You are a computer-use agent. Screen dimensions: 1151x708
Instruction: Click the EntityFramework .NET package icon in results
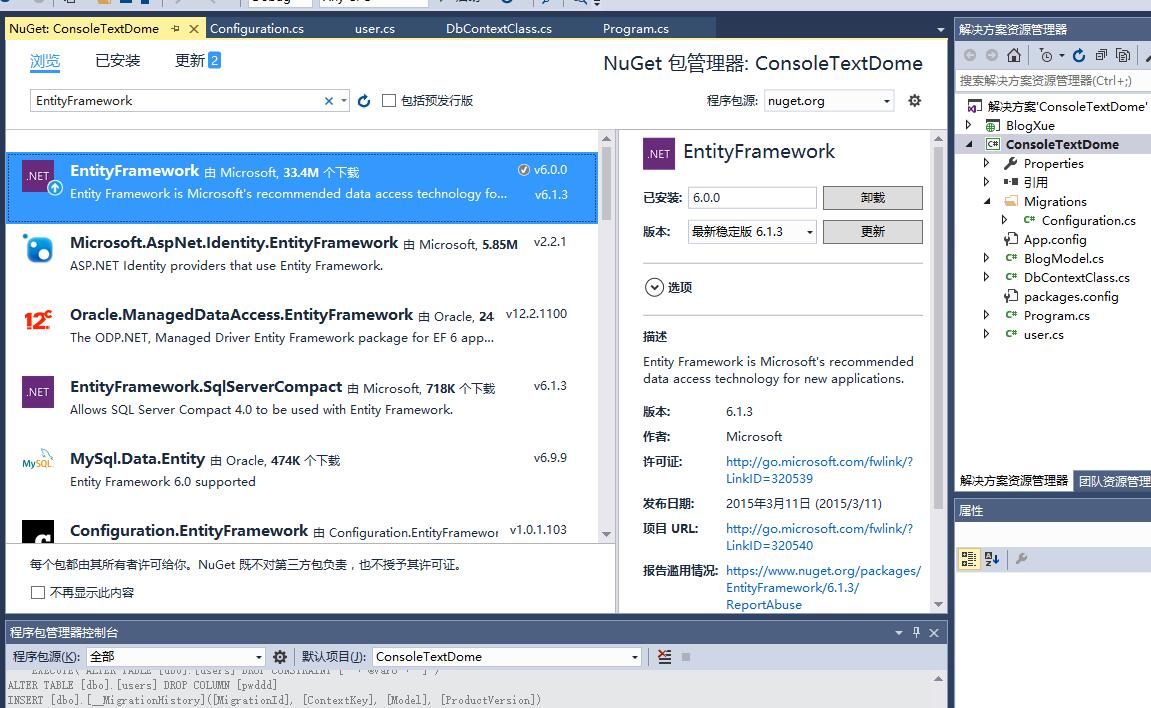pyautogui.click(x=38, y=176)
